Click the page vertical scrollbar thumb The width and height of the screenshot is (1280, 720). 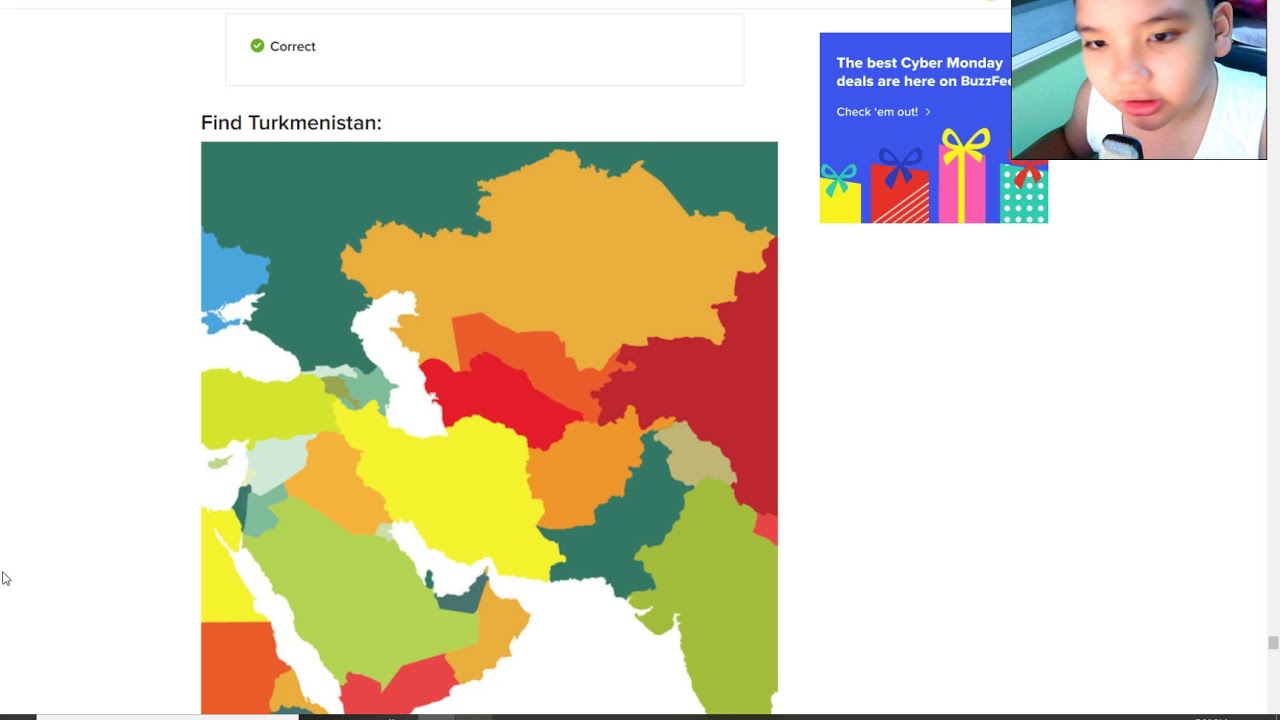(1272, 643)
